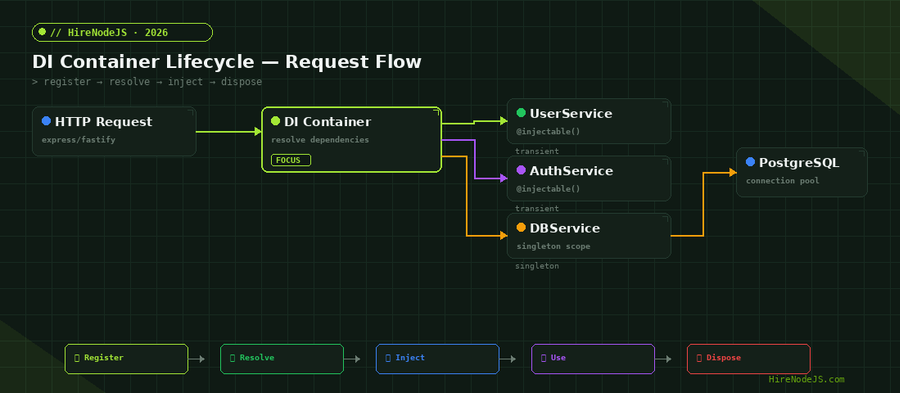The height and width of the screenshot is (393, 900).
Task: Select the DI Container node
Action: pos(352,139)
